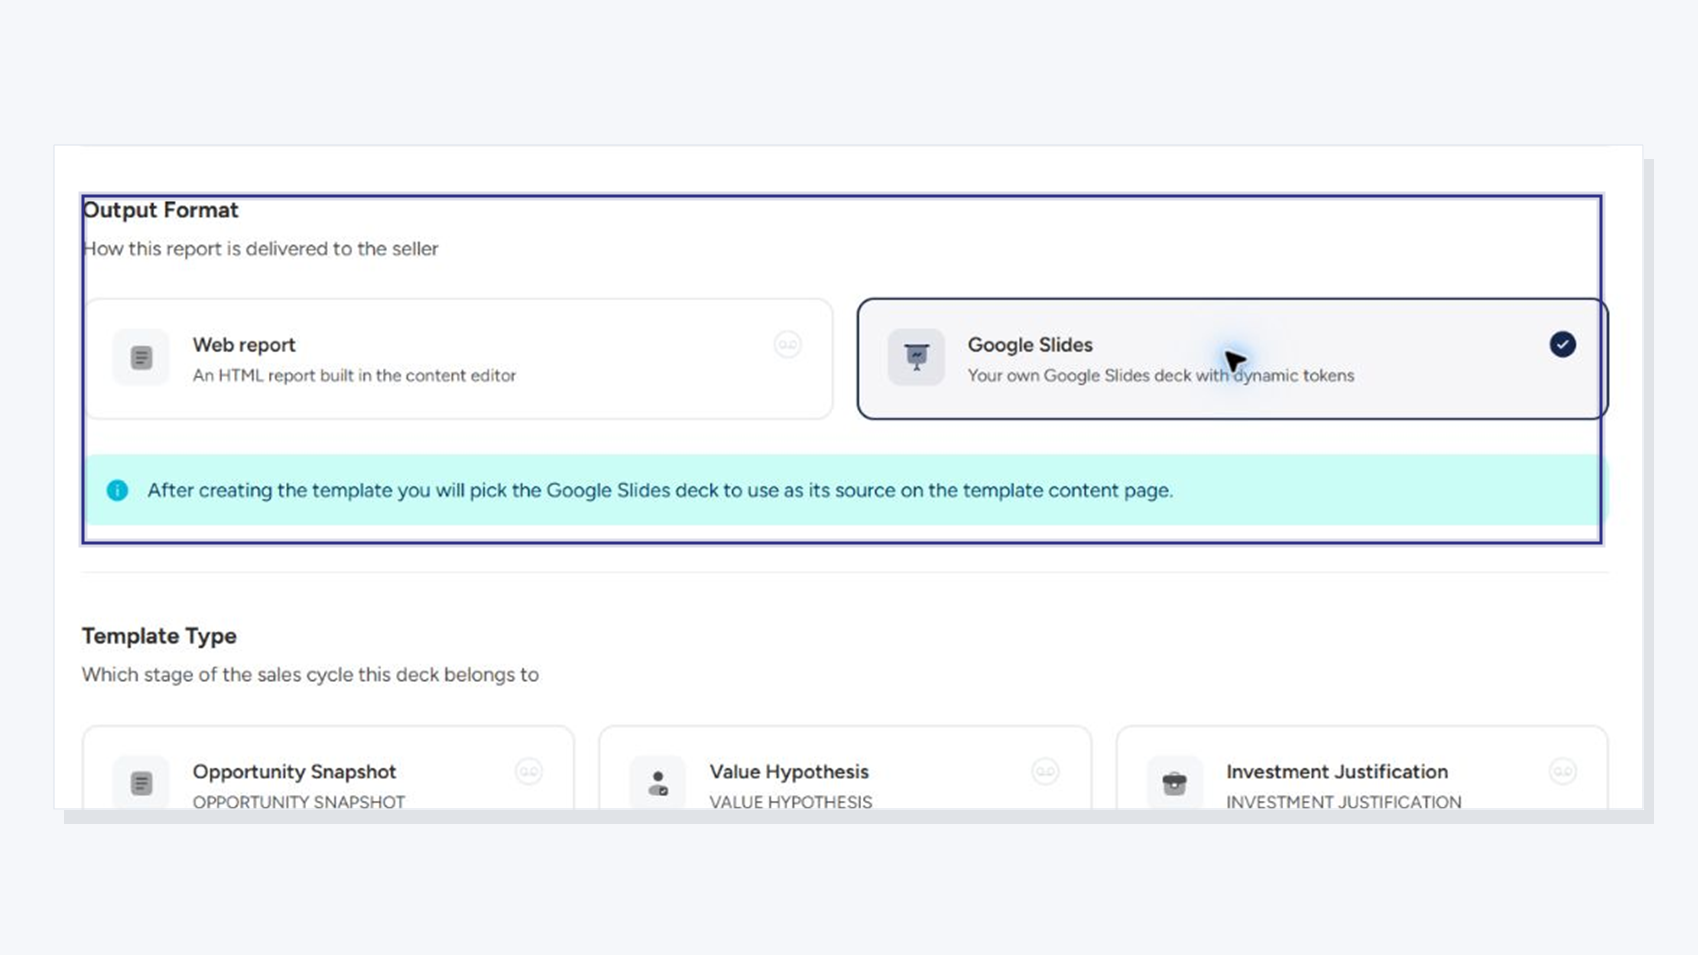The width and height of the screenshot is (1698, 955).
Task: Select the Investment Justification radio circle
Action: point(1563,771)
